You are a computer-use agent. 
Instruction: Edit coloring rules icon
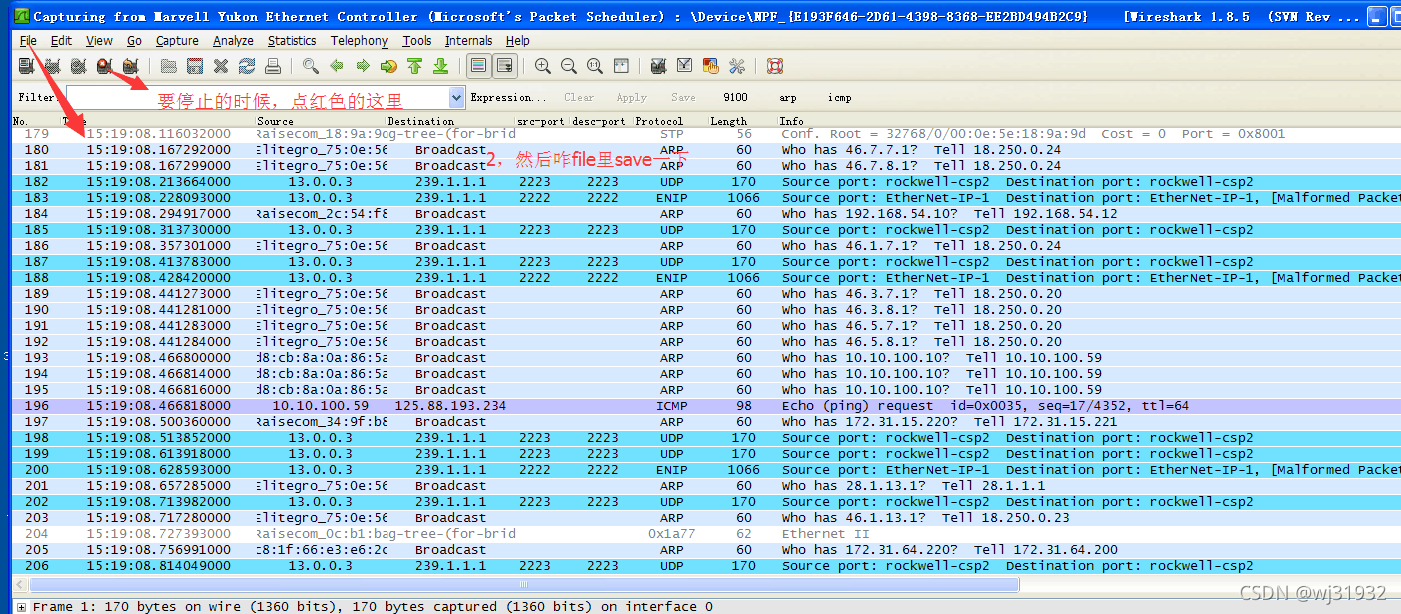711,66
